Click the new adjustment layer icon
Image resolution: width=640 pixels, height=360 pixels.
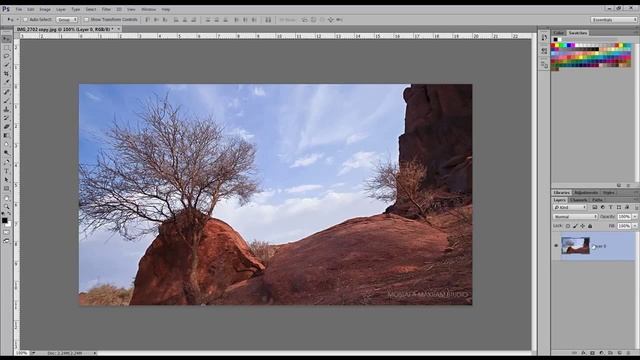point(601,353)
